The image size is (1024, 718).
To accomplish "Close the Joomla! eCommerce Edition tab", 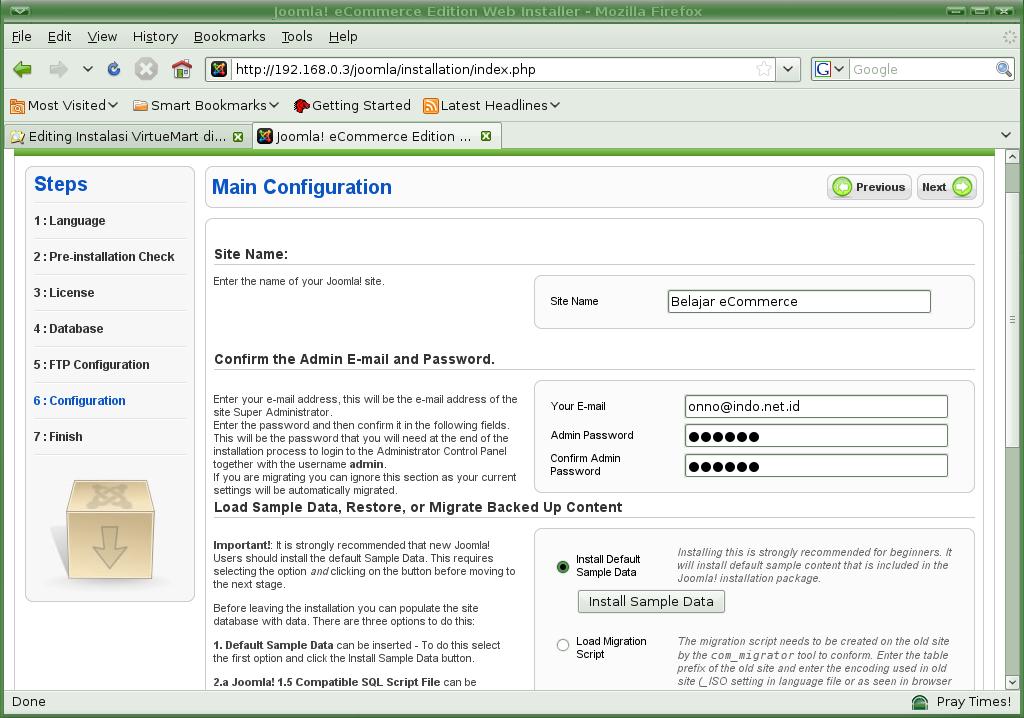I will click(x=486, y=136).
